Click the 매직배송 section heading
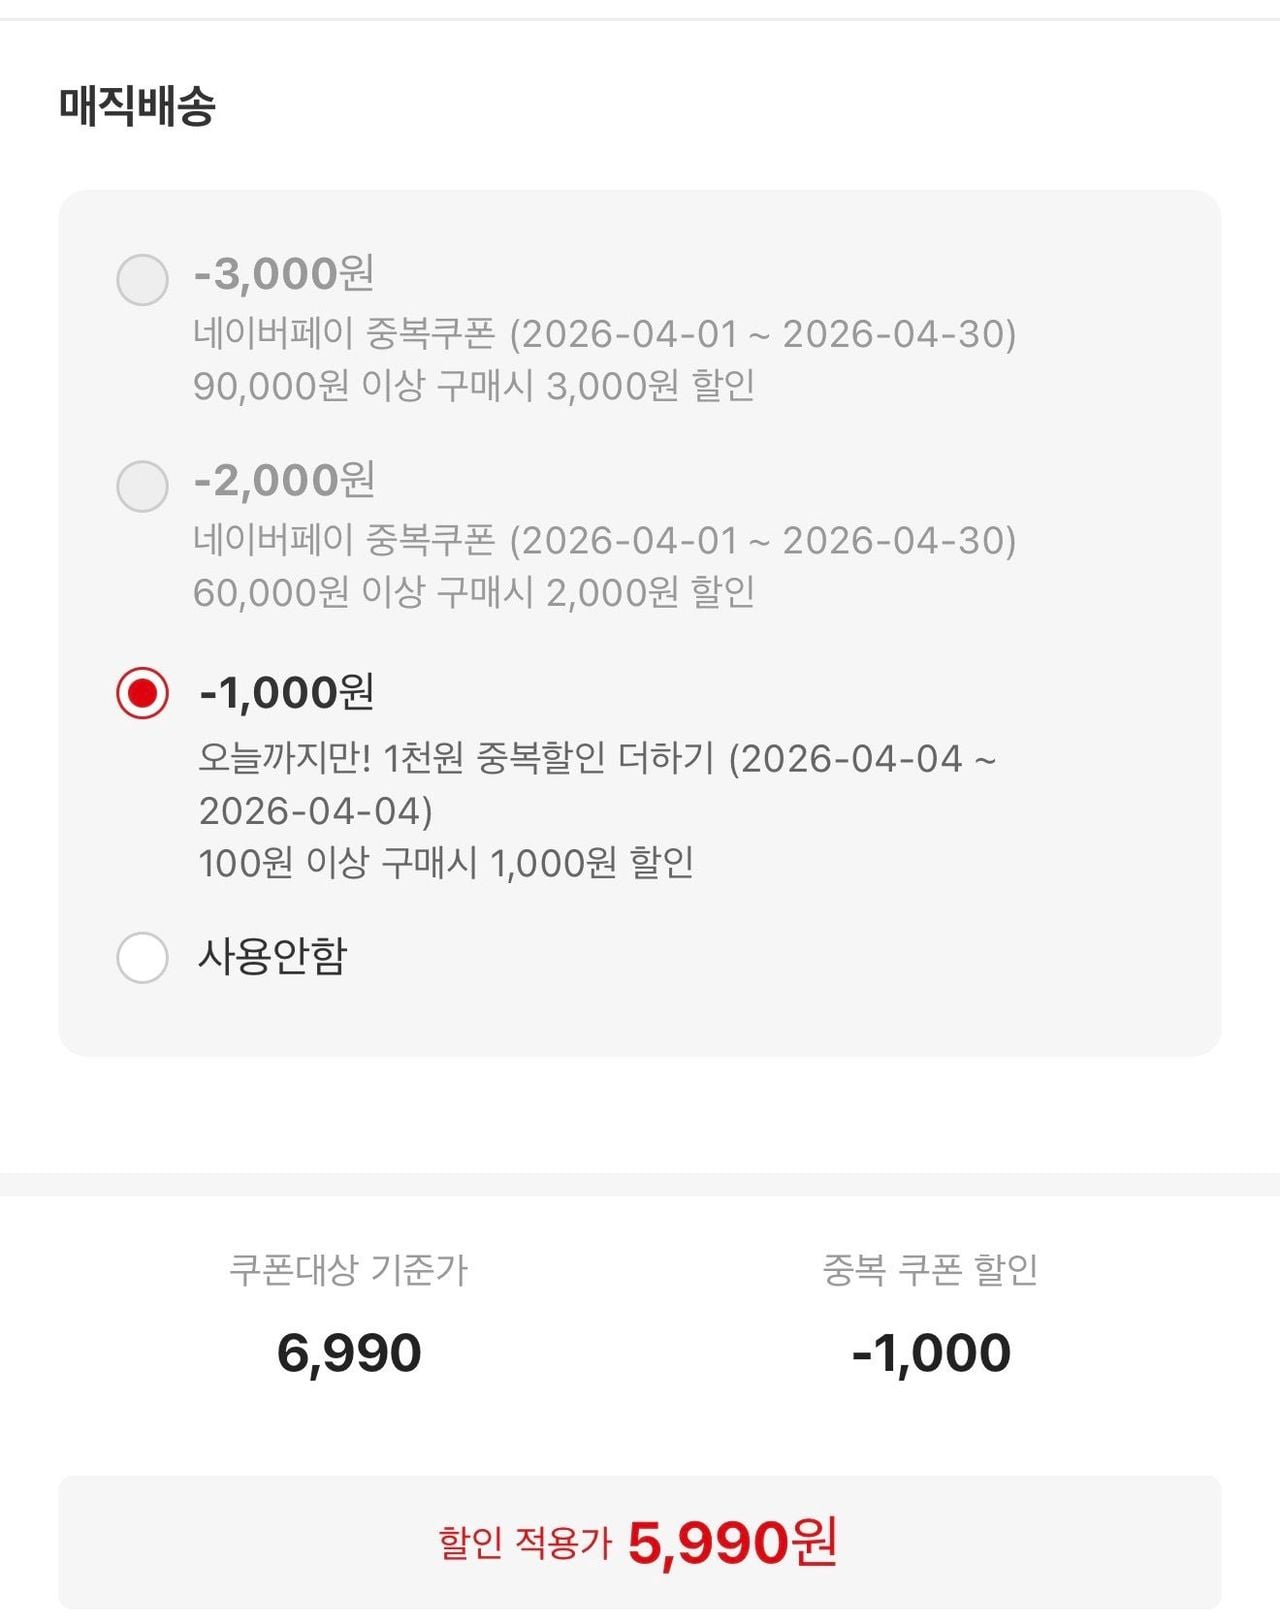 (137, 106)
